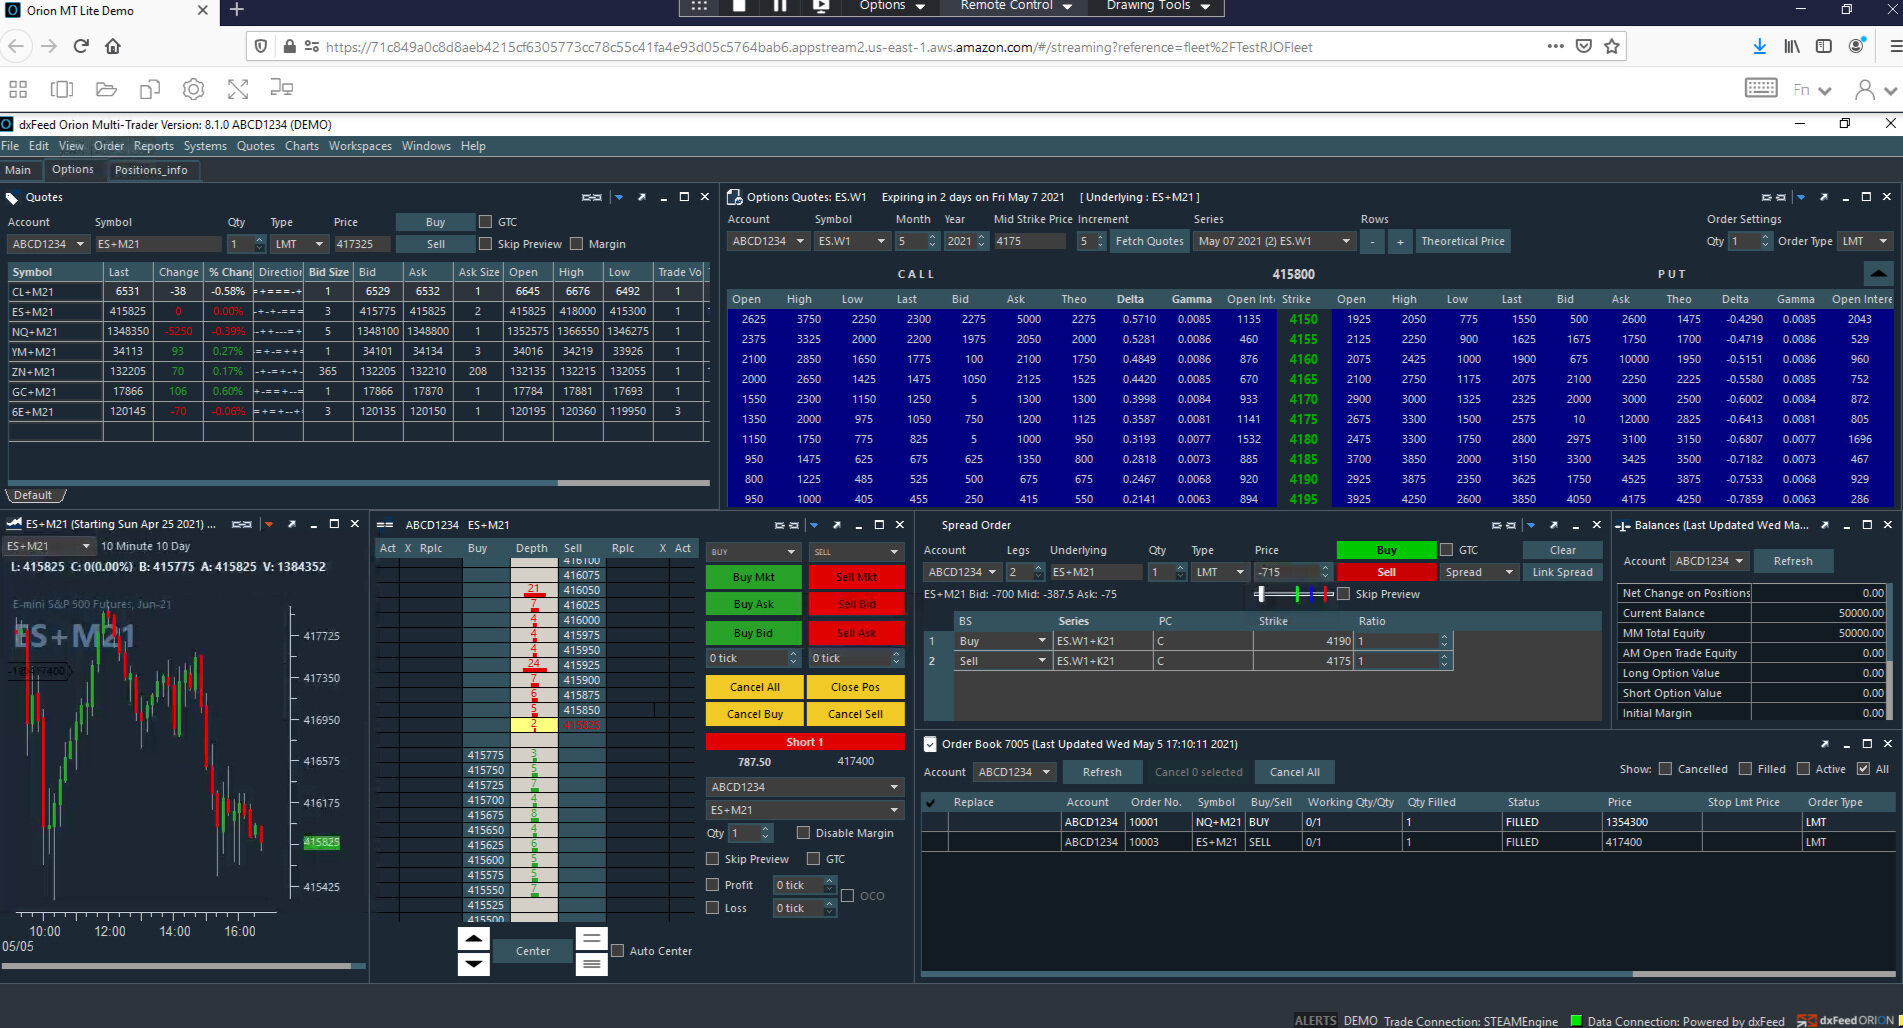Click the red Sell Mkt button
Image resolution: width=1903 pixels, height=1028 pixels.
click(x=856, y=577)
